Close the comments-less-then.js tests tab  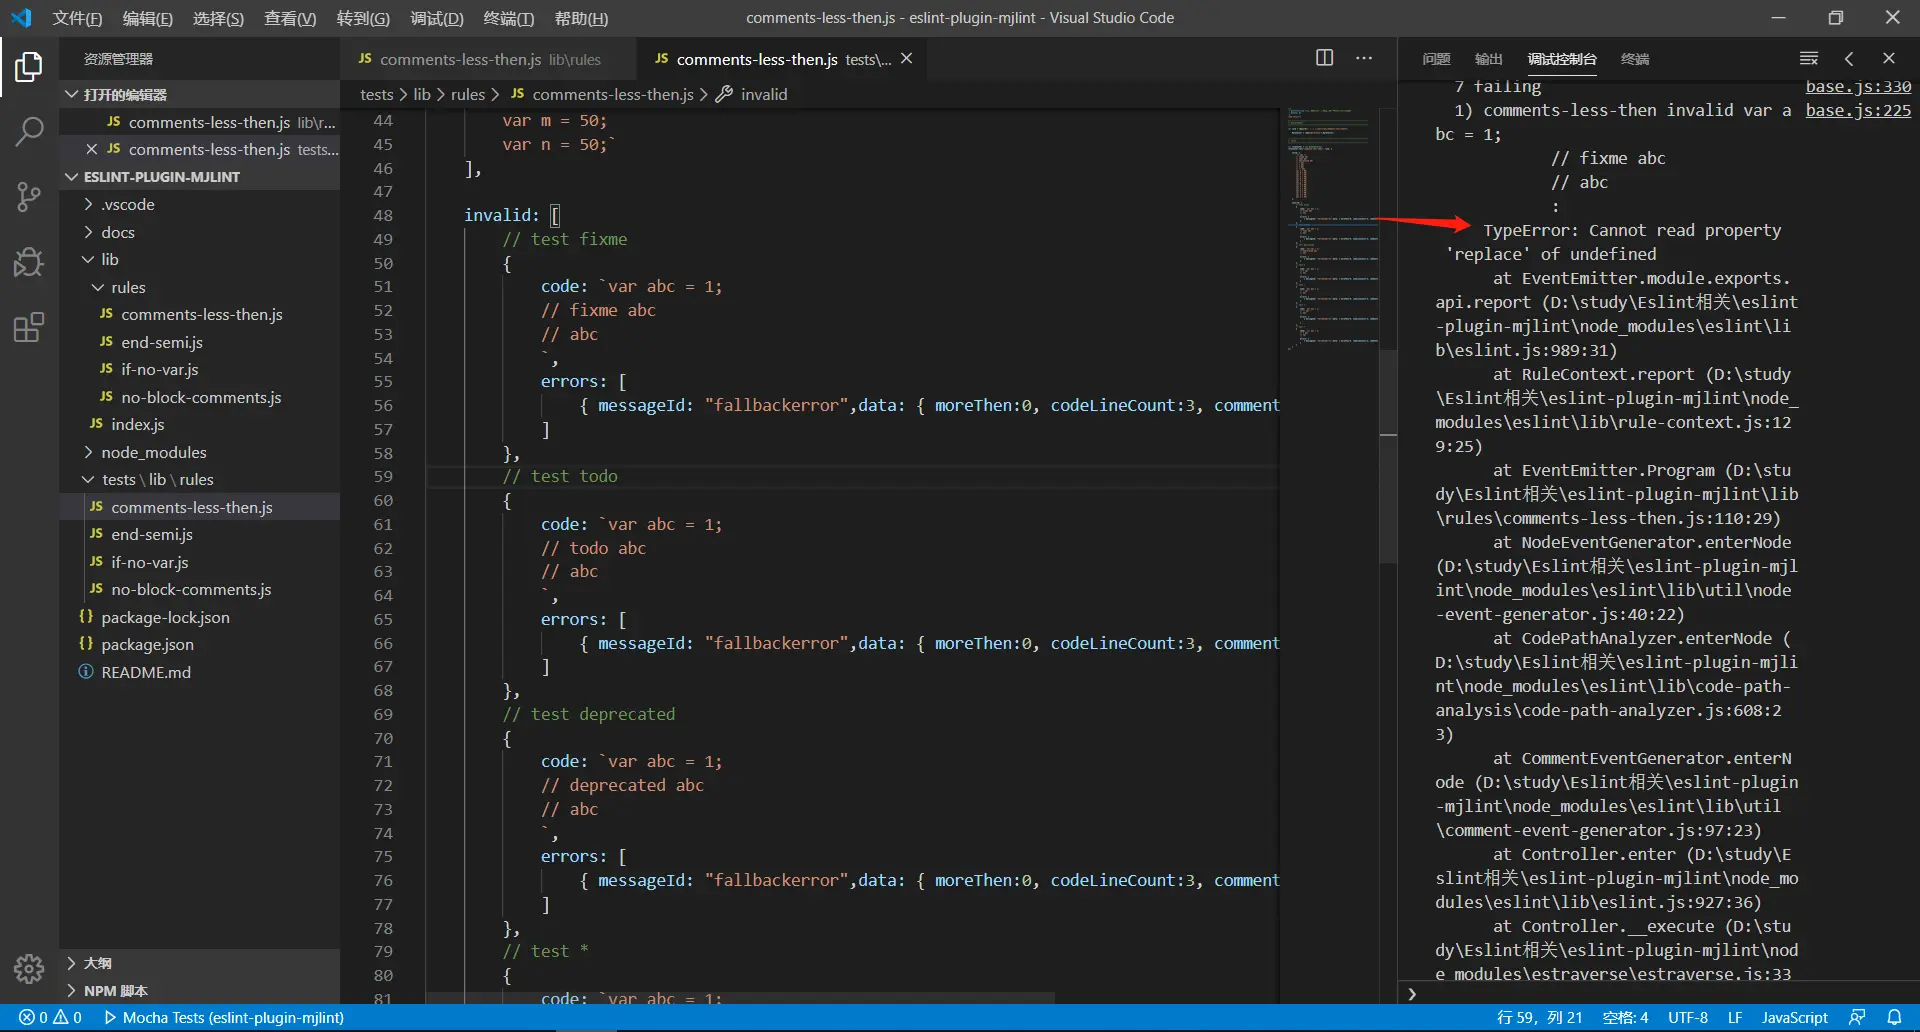(x=906, y=59)
